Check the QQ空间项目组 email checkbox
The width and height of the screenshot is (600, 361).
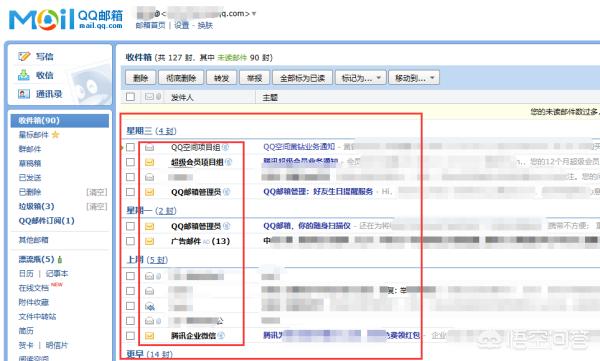[130, 147]
